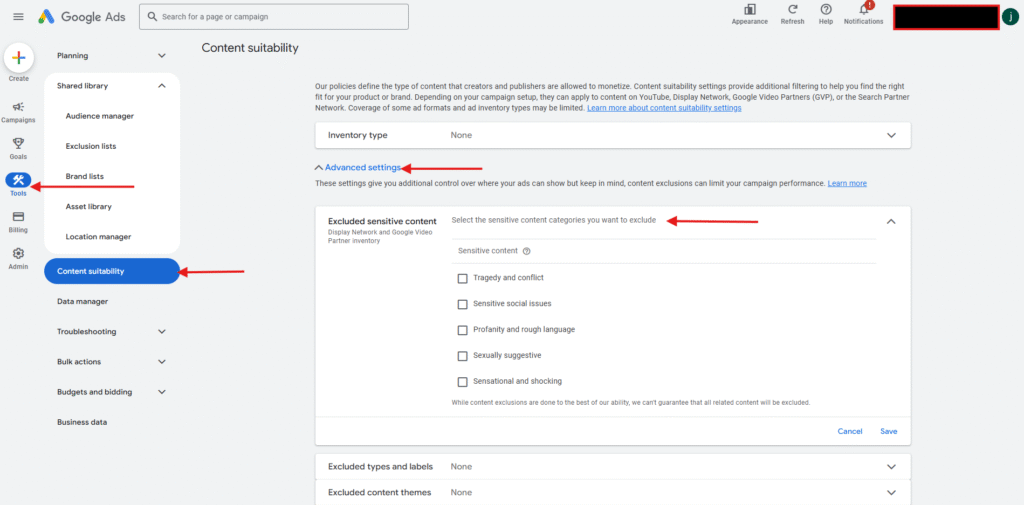
Task: Click the Cancel button
Action: (850, 431)
